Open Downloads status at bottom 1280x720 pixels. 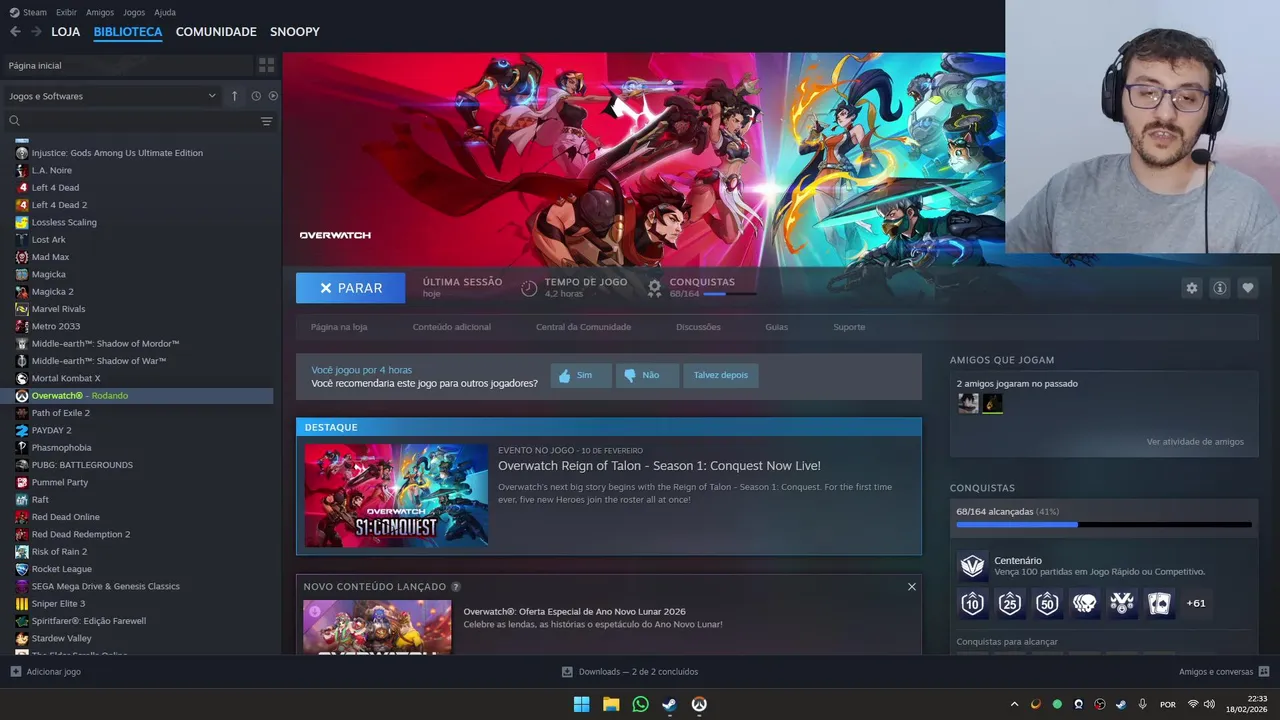[x=630, y=672]
